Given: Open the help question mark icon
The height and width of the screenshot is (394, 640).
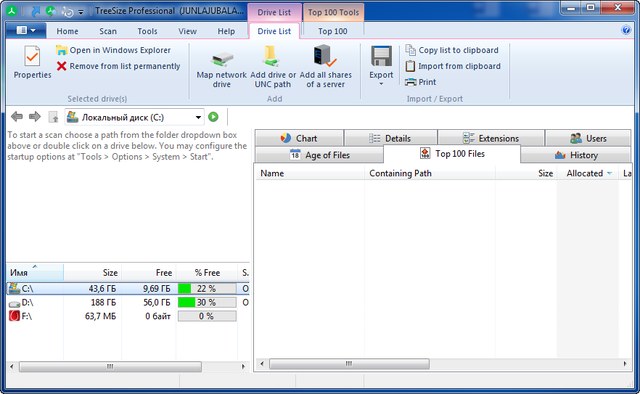Looking at the screenshot, I should 626,30.
